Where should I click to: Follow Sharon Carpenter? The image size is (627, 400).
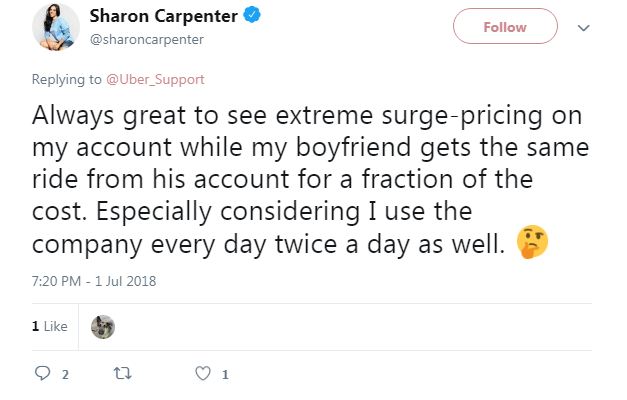pos(505,27)
